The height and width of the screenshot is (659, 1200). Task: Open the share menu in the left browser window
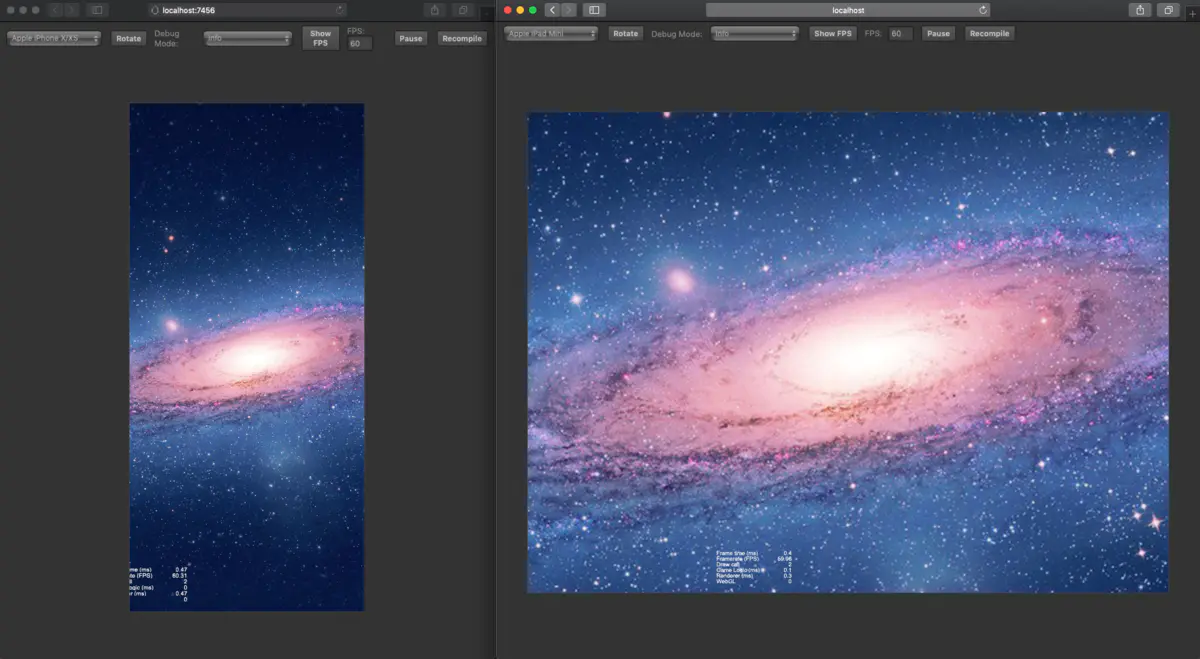point(435,10)
